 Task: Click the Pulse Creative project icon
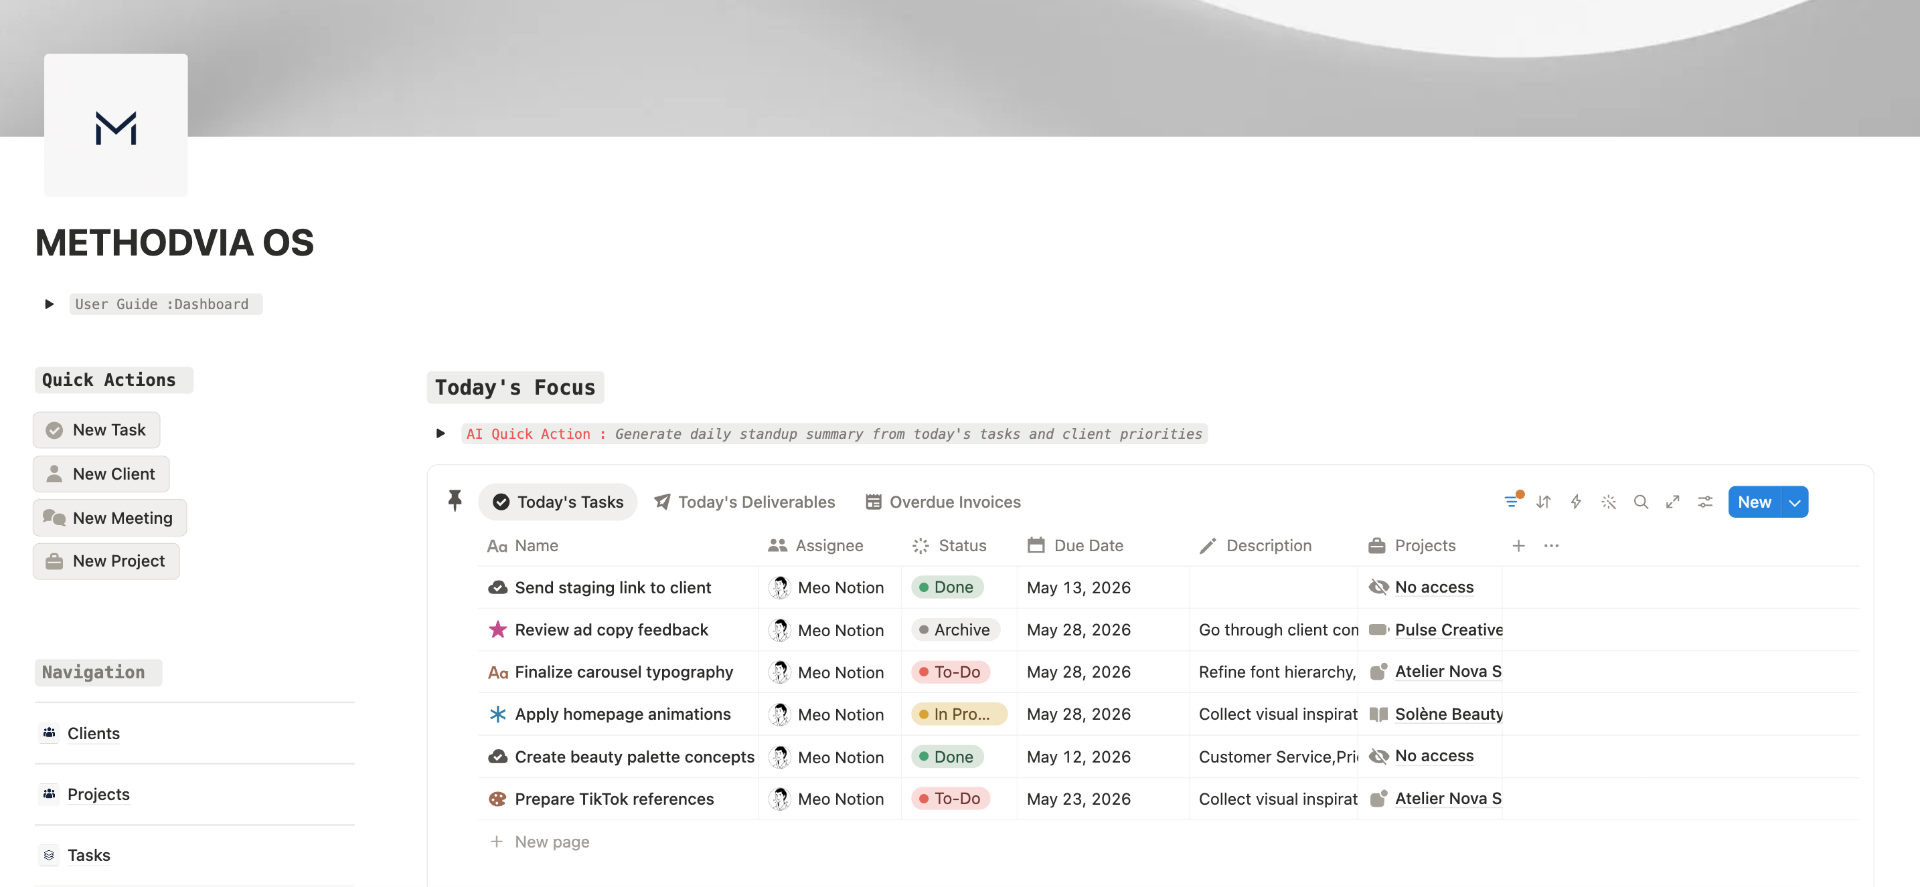[x=1379, y=630]
